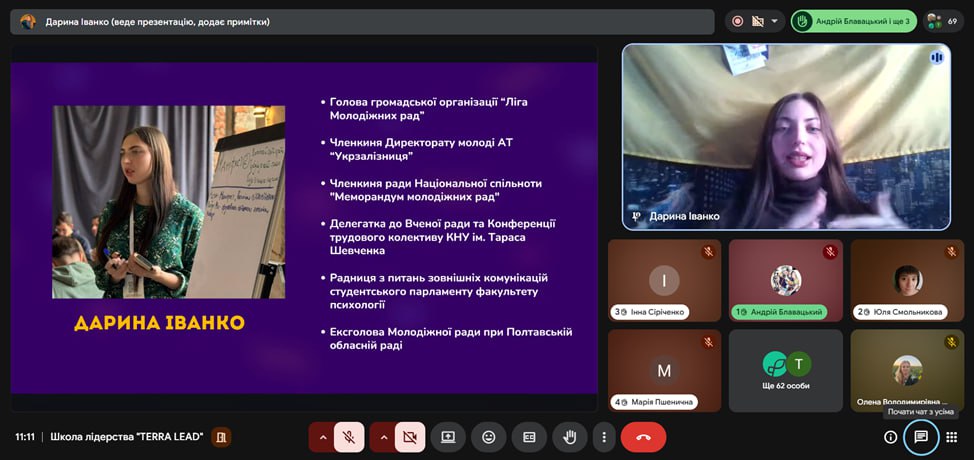
Task: Select the 'Ще 62 особи' participants tile
Action: [785, 370]
